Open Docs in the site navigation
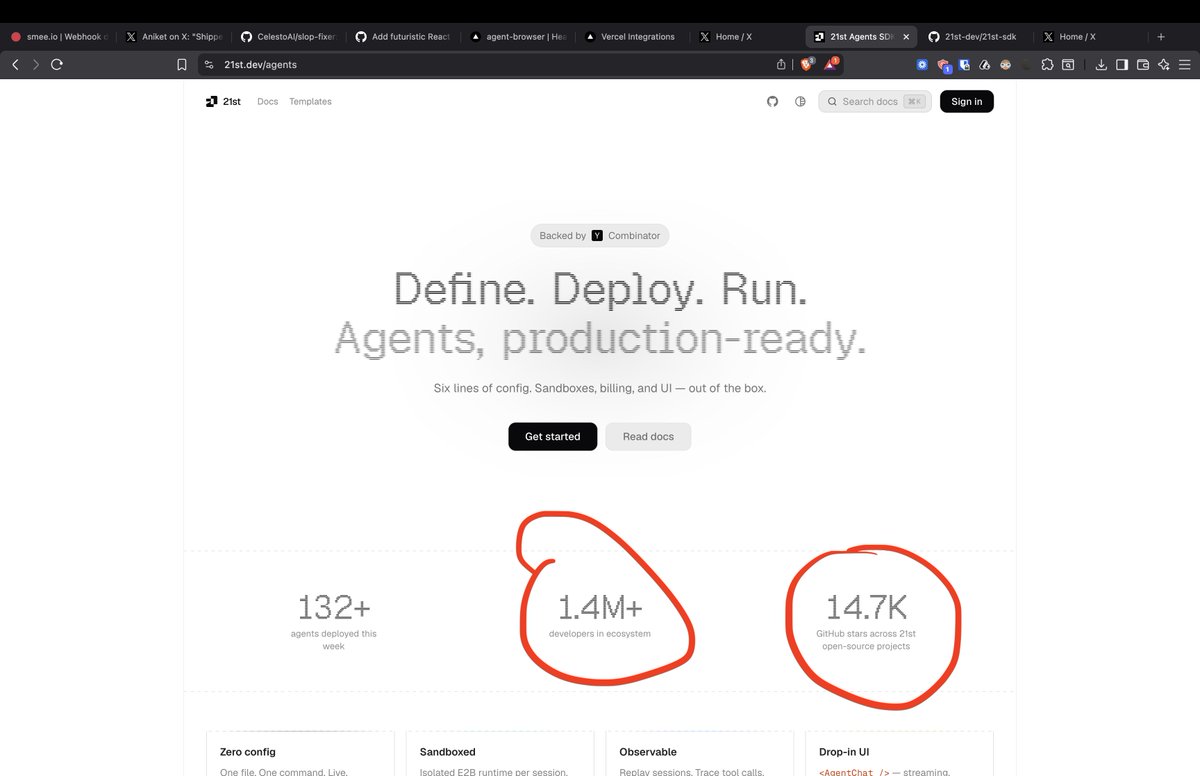The height and width of the screenshot is (776, 1200). click(x=267, y=101)
